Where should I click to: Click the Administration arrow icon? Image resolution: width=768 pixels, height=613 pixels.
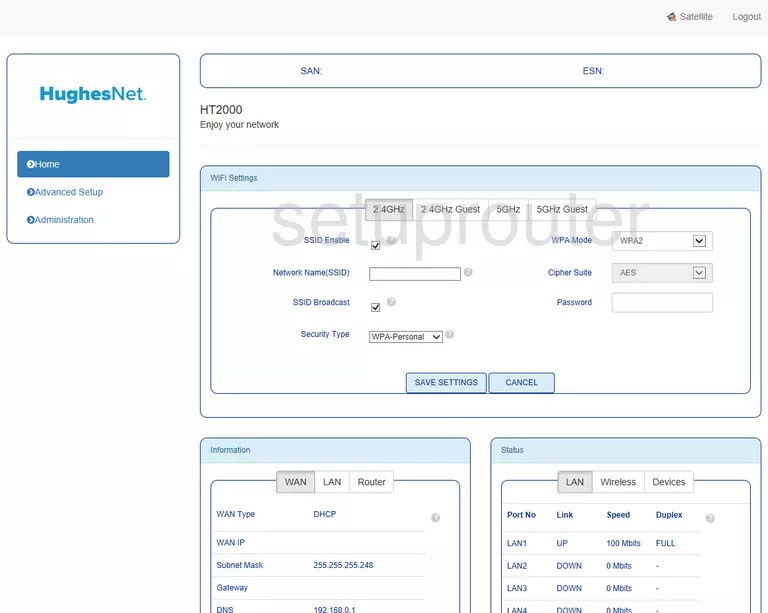tap(30, 220)
